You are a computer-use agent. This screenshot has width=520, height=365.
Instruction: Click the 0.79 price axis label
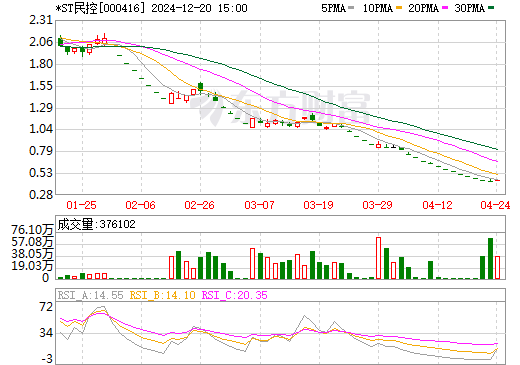41,151
